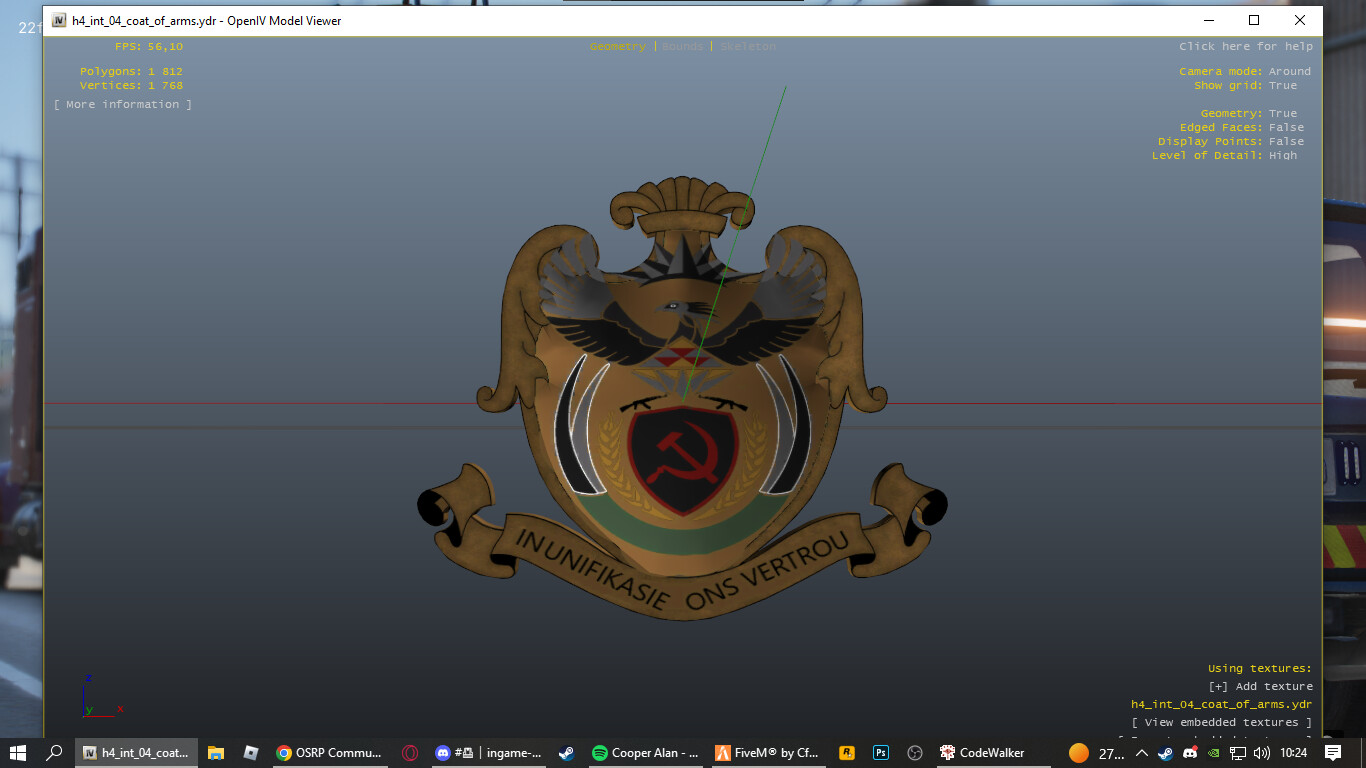The height and width of the screenshot is (768, 1366).
Task: Open 'View embedded textures'
Action: click(x=1221, y=722)
